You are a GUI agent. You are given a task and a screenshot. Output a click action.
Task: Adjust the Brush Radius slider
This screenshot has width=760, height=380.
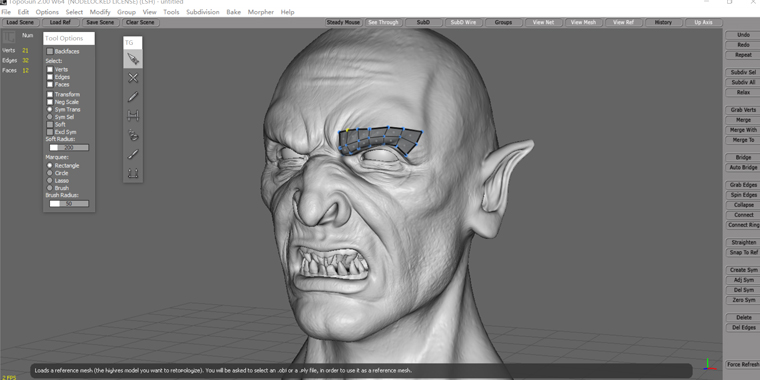click(69, 204)
